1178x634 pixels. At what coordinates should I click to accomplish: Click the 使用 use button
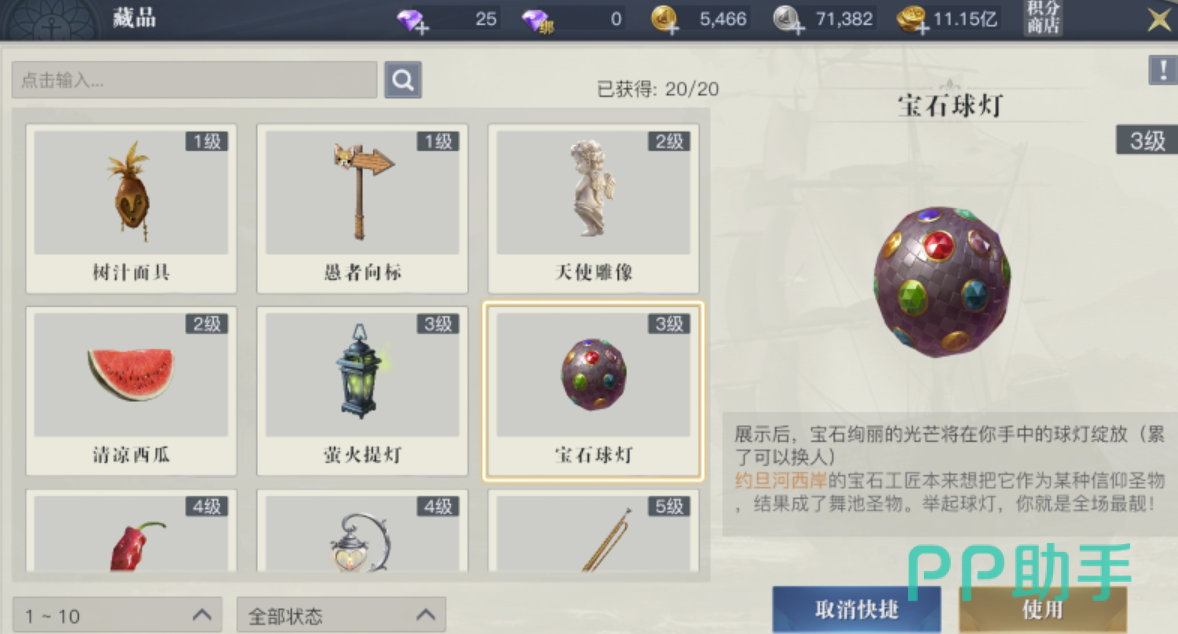(1043, 609)
